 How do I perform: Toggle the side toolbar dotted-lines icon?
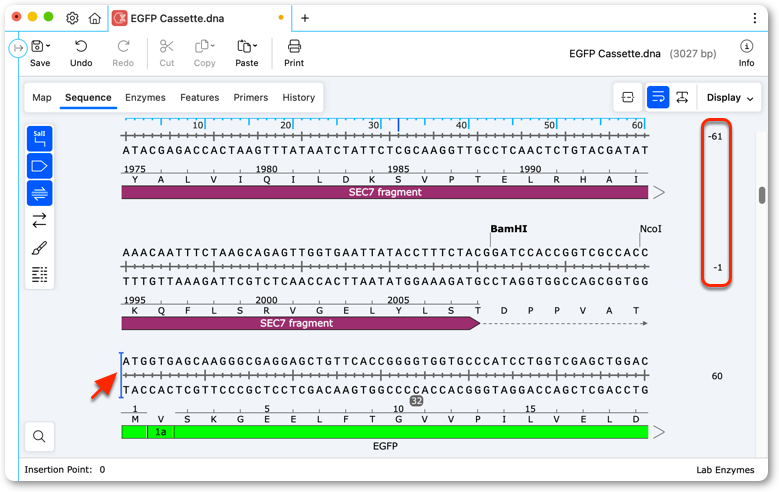(x=40, y=274)
